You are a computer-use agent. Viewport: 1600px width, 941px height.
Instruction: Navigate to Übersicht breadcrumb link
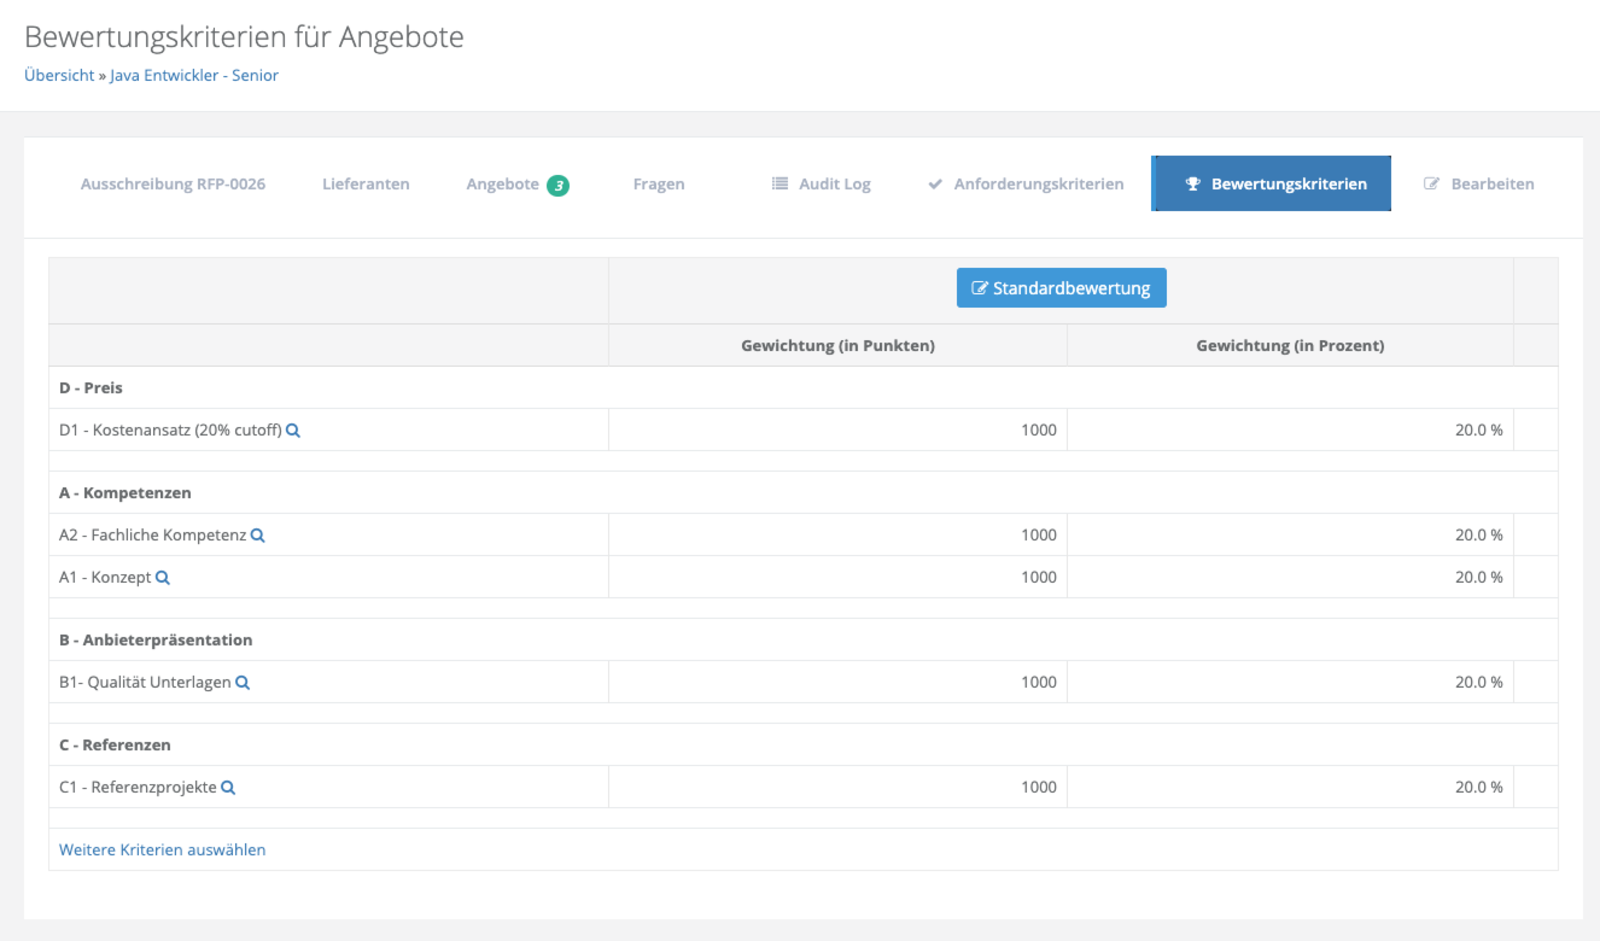tap(59, 75)
